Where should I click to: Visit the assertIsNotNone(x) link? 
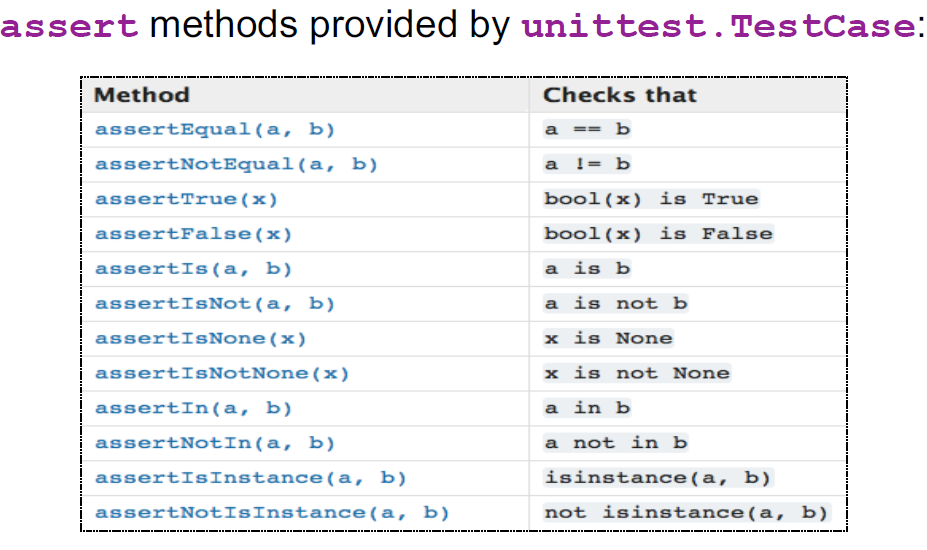[x=222, y=374]
